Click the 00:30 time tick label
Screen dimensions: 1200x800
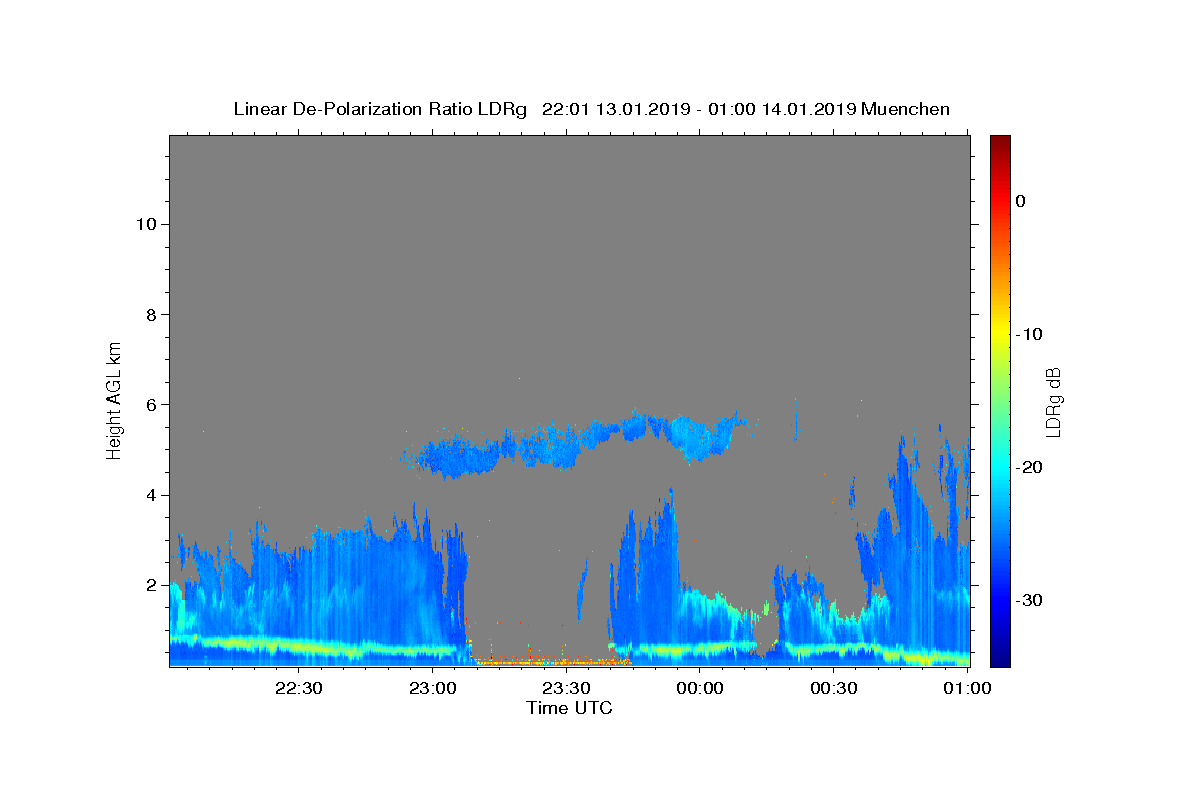(833, 688)
